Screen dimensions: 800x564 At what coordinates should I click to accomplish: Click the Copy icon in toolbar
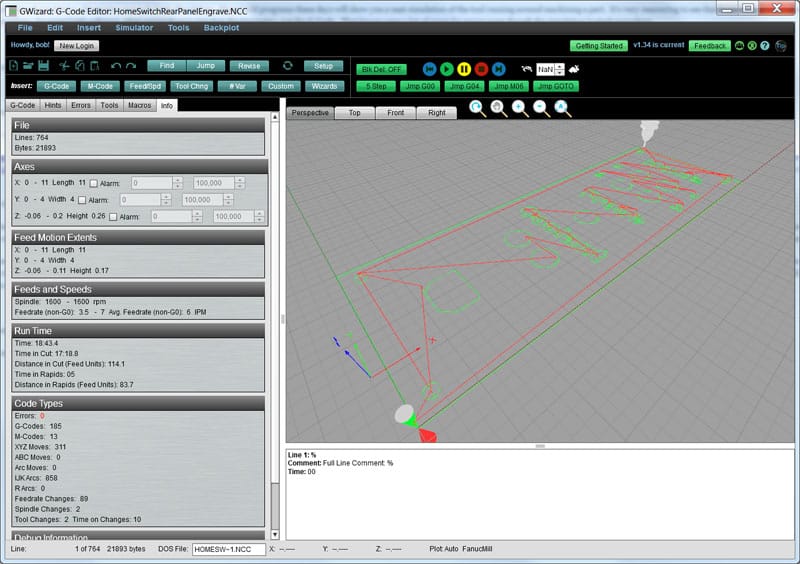80,65
